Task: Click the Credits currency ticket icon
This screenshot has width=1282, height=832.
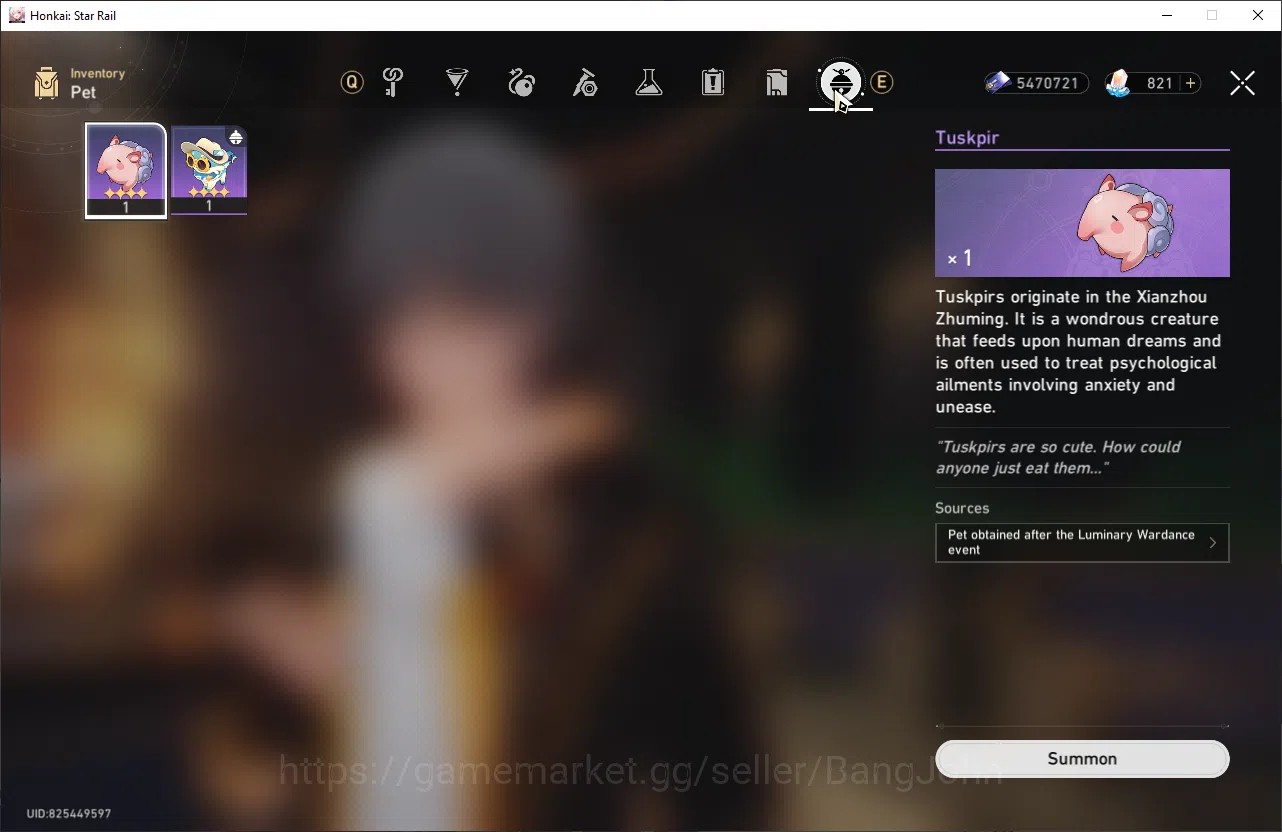Action: click(x=998, y=83)
